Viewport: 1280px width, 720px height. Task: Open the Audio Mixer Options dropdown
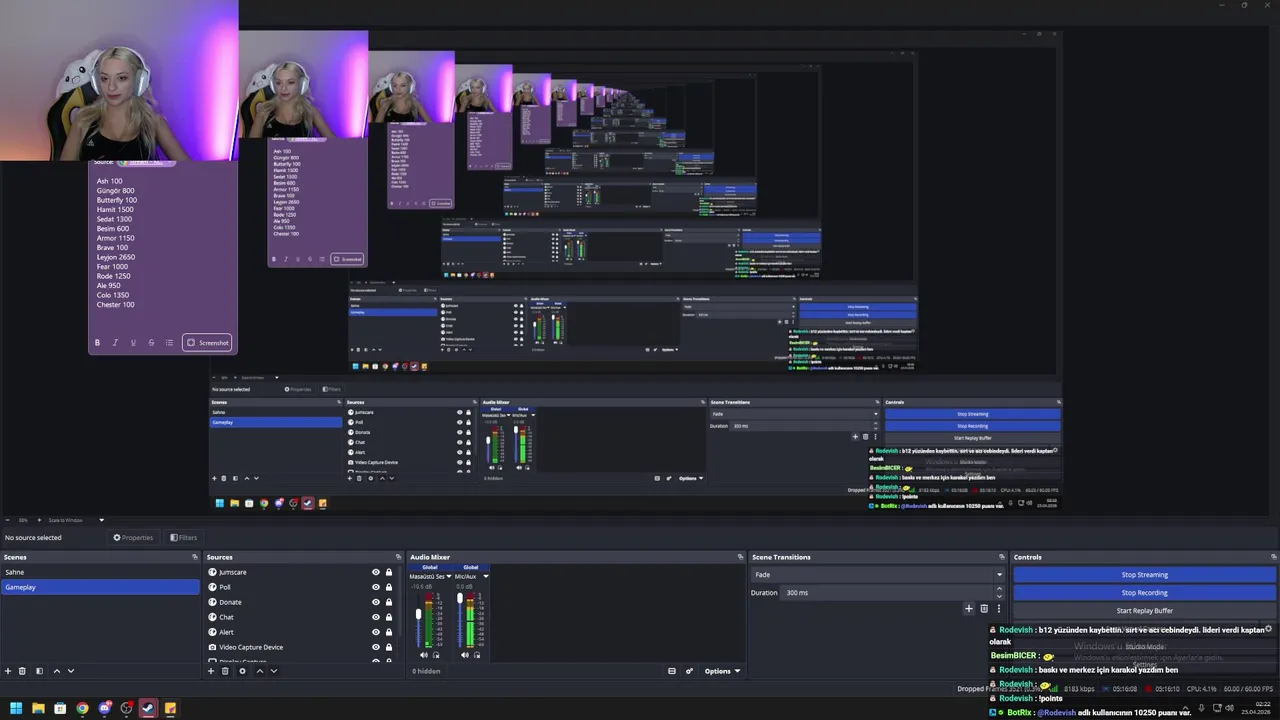723,671
